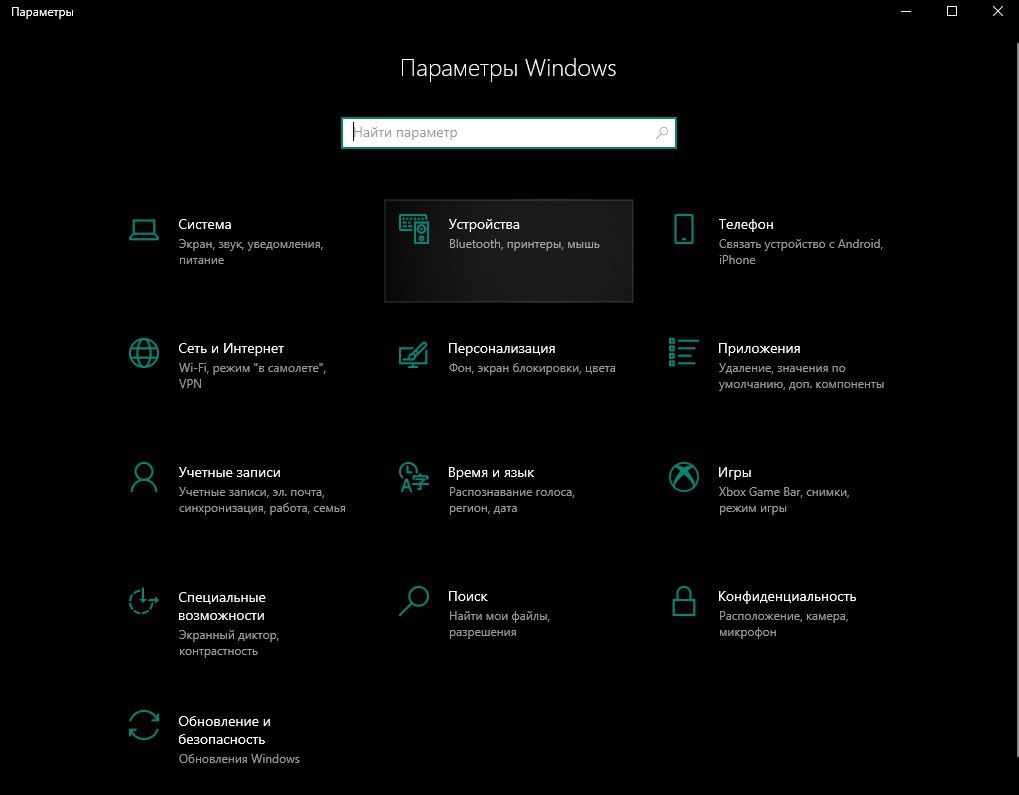Click text 'Учетные записи, эл. почта, синхронизация'
This screenshot has height=795, width=1019.
262,500
